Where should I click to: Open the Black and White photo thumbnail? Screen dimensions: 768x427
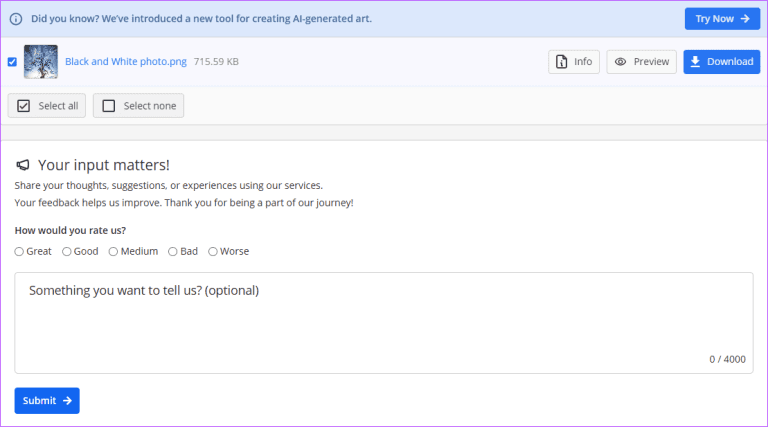click(x=40, y=62)
